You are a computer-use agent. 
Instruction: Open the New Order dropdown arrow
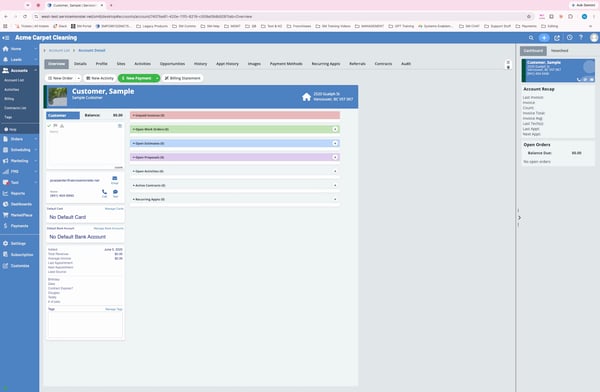(x=78, y=78)
